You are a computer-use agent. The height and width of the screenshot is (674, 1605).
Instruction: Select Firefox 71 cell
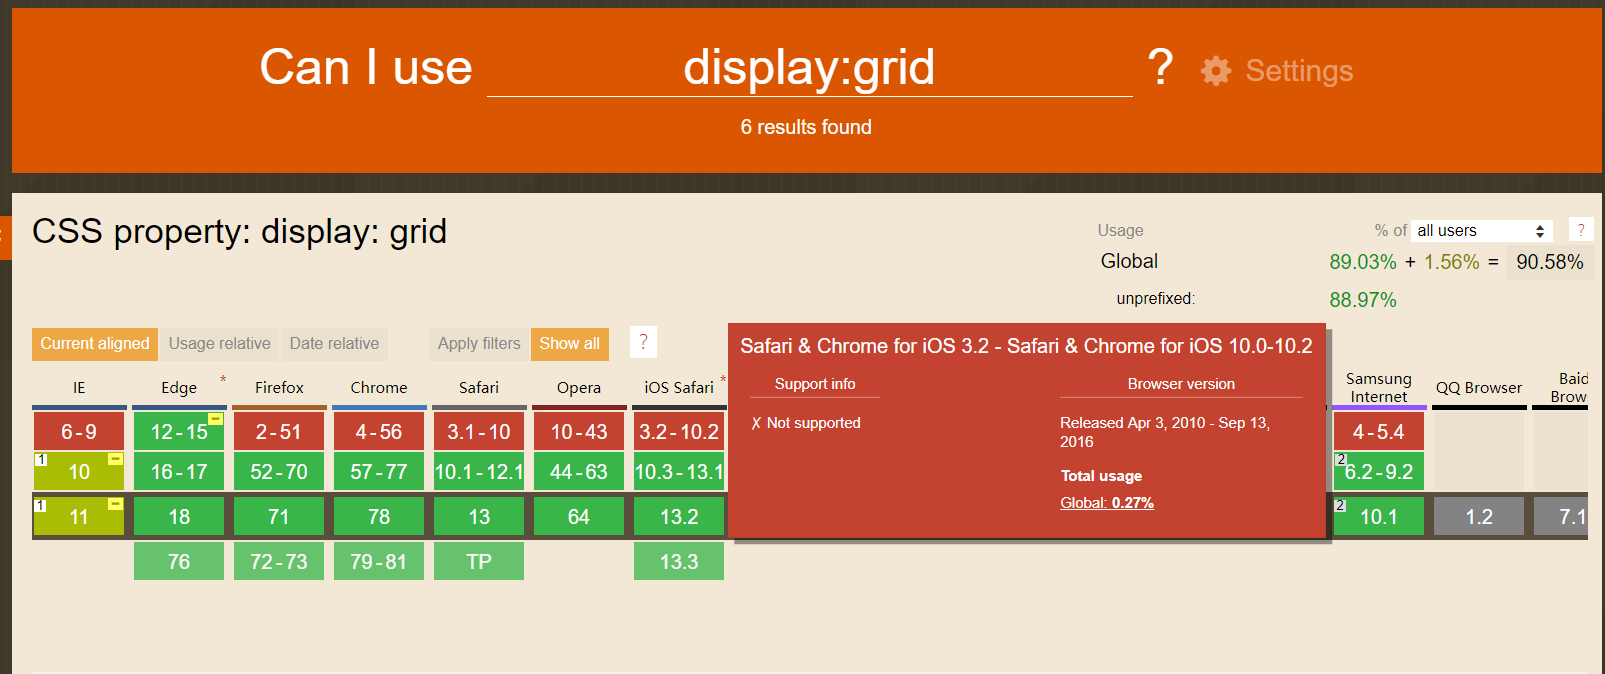pyautogui.click(x=279, y=517)
